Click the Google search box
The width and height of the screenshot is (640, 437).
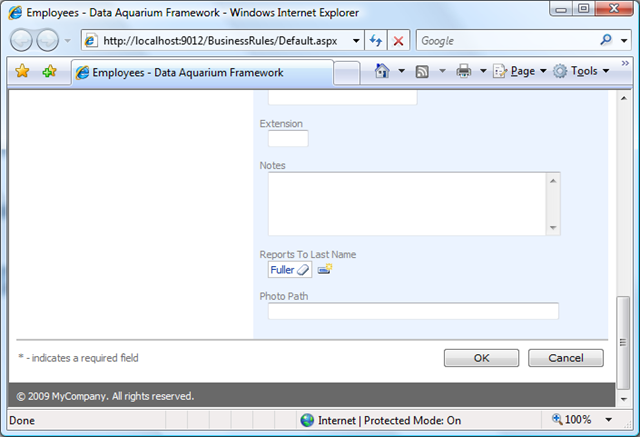(x=508, y=41)
